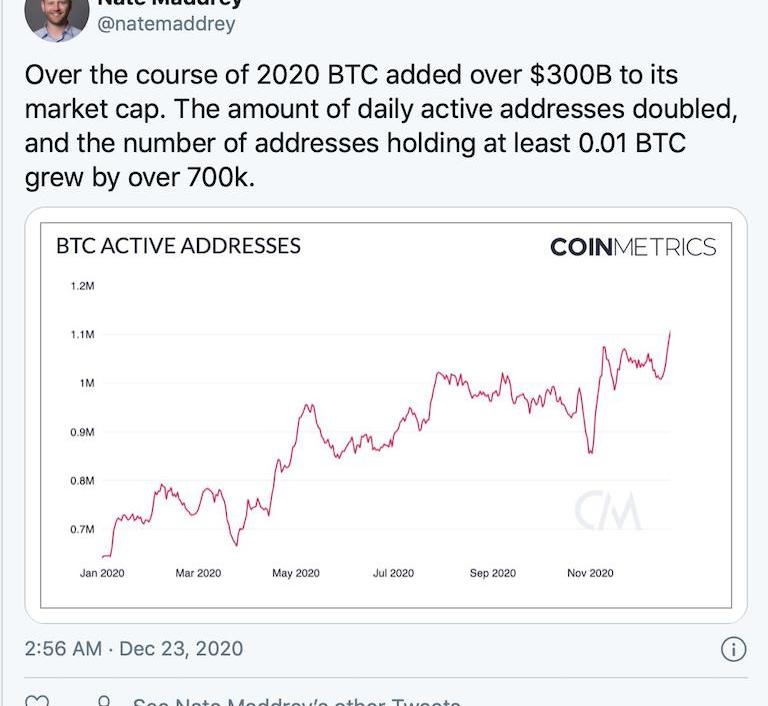Click the Twitter info icon

point(733,649)
